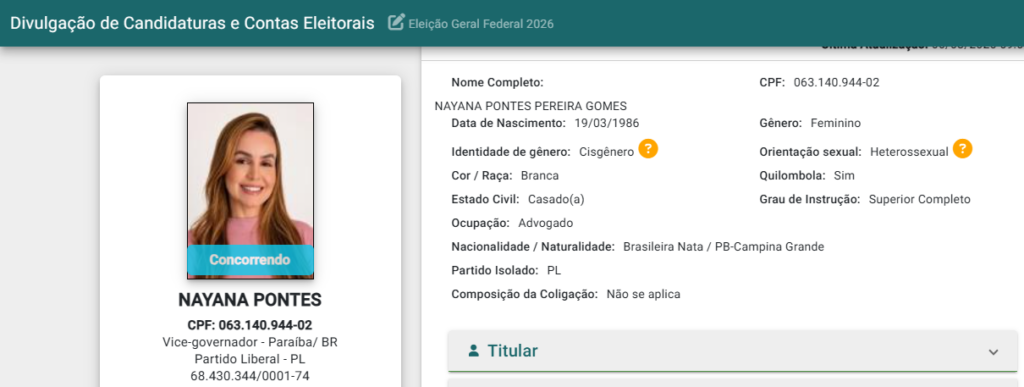Image resolution: width=1024 pixels, height=387 pixels.
Task: Expand the collapsed panel below Titular
Action: coord(733,382)
